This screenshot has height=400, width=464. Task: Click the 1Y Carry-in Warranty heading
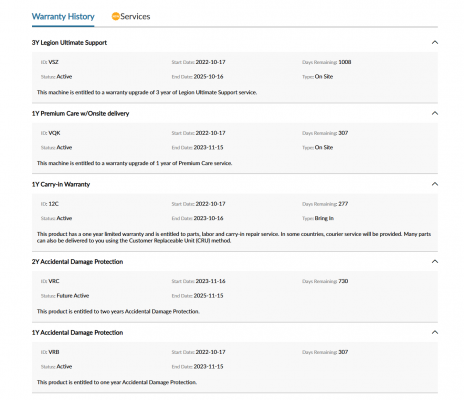pyautogui.click(x=61, y=184)
